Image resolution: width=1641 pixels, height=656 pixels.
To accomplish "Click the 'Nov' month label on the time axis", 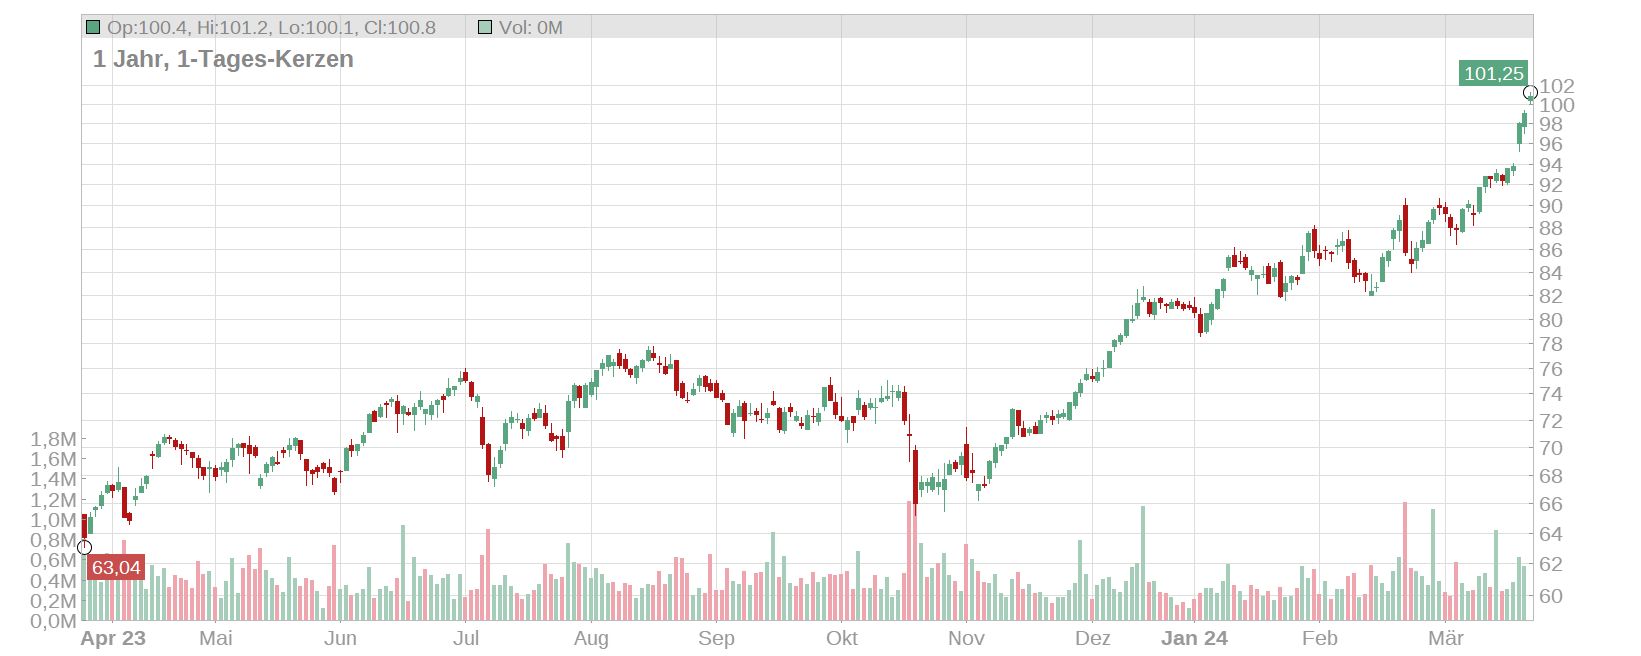I will click(966, 639).
